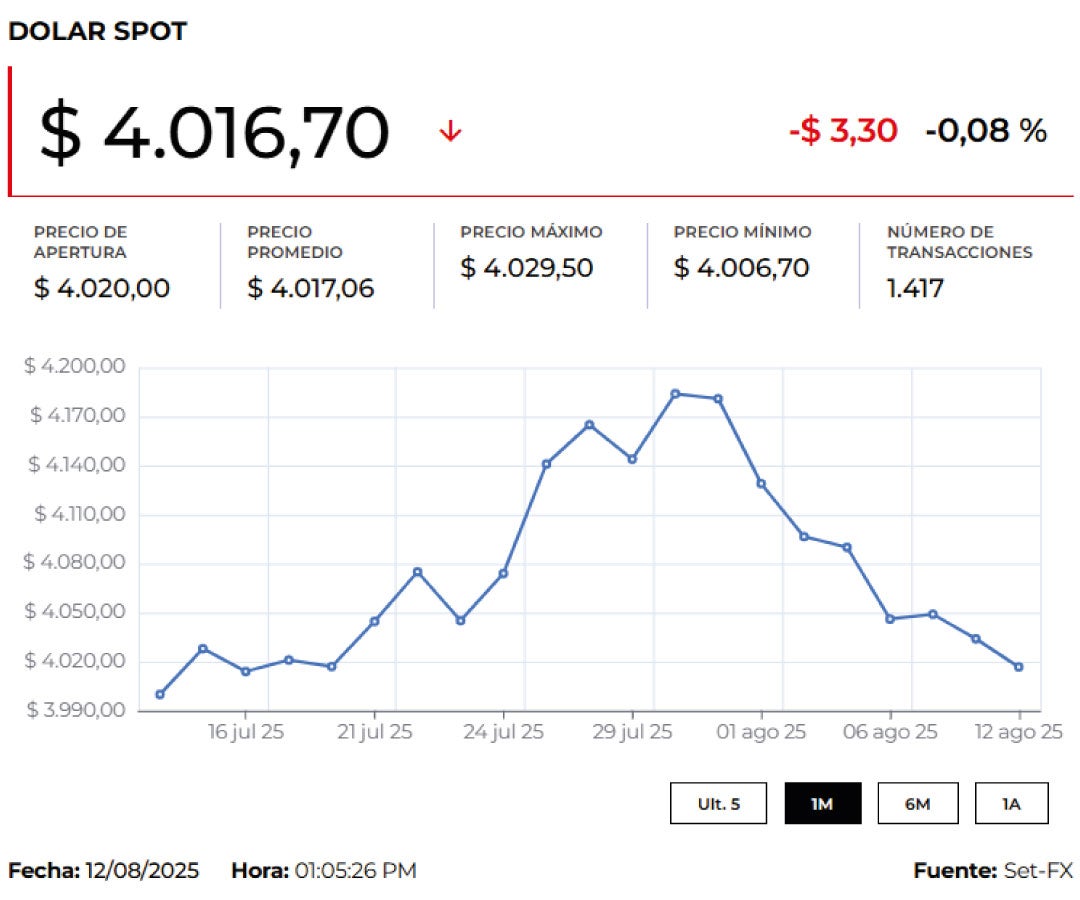Click the Precio Promedio value $ 4.017,06
Image resolution: width=1080 pixels, height=900 pixels.
[310, 289]
